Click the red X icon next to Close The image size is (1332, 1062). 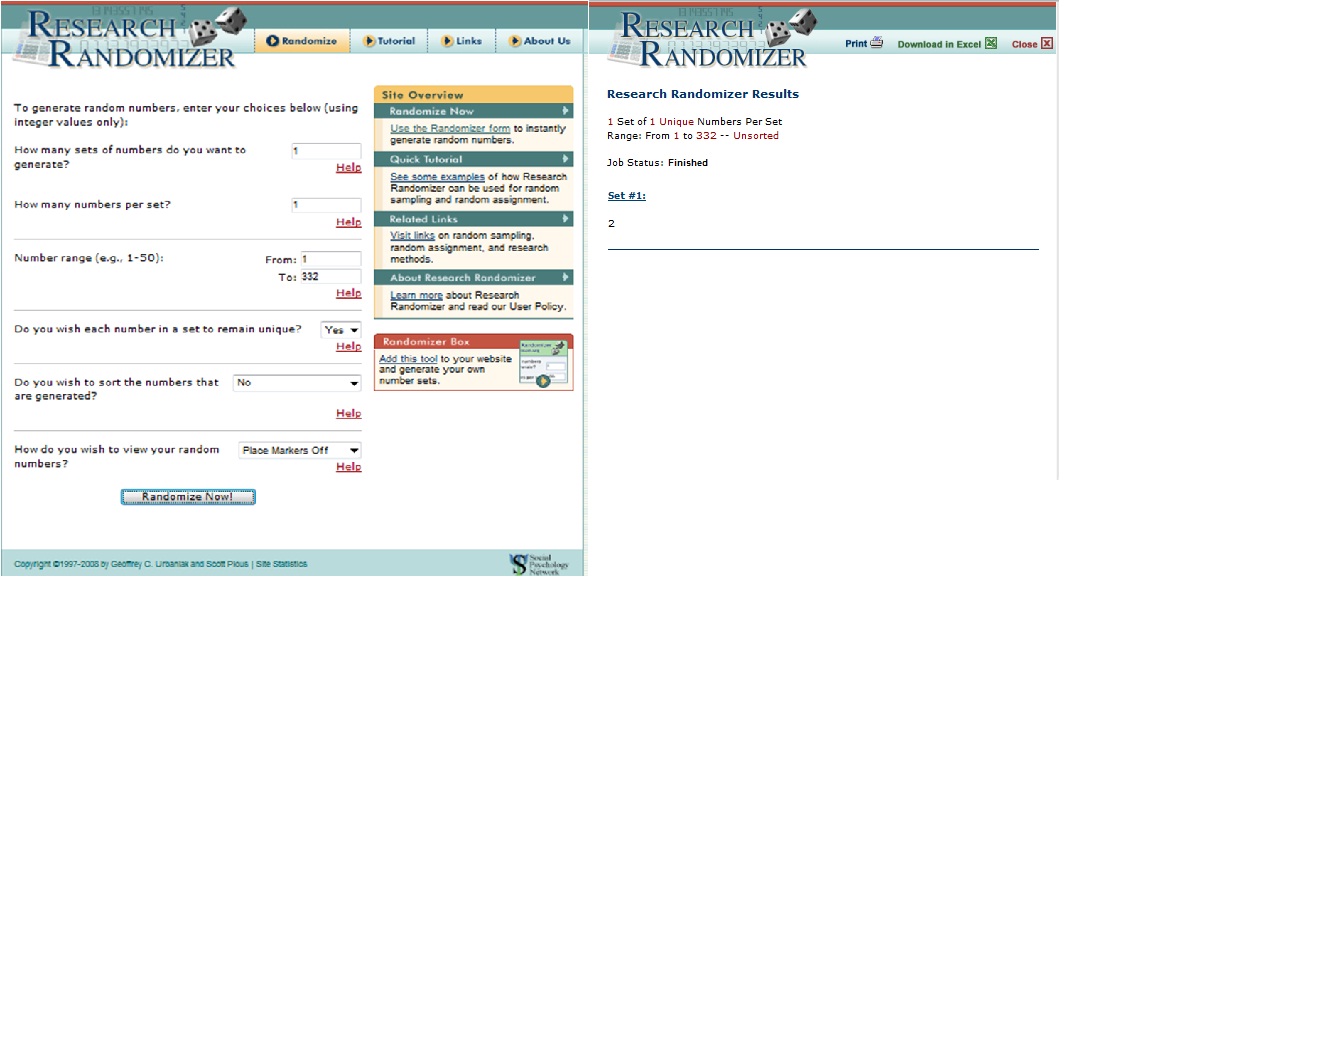point(1047,43)
